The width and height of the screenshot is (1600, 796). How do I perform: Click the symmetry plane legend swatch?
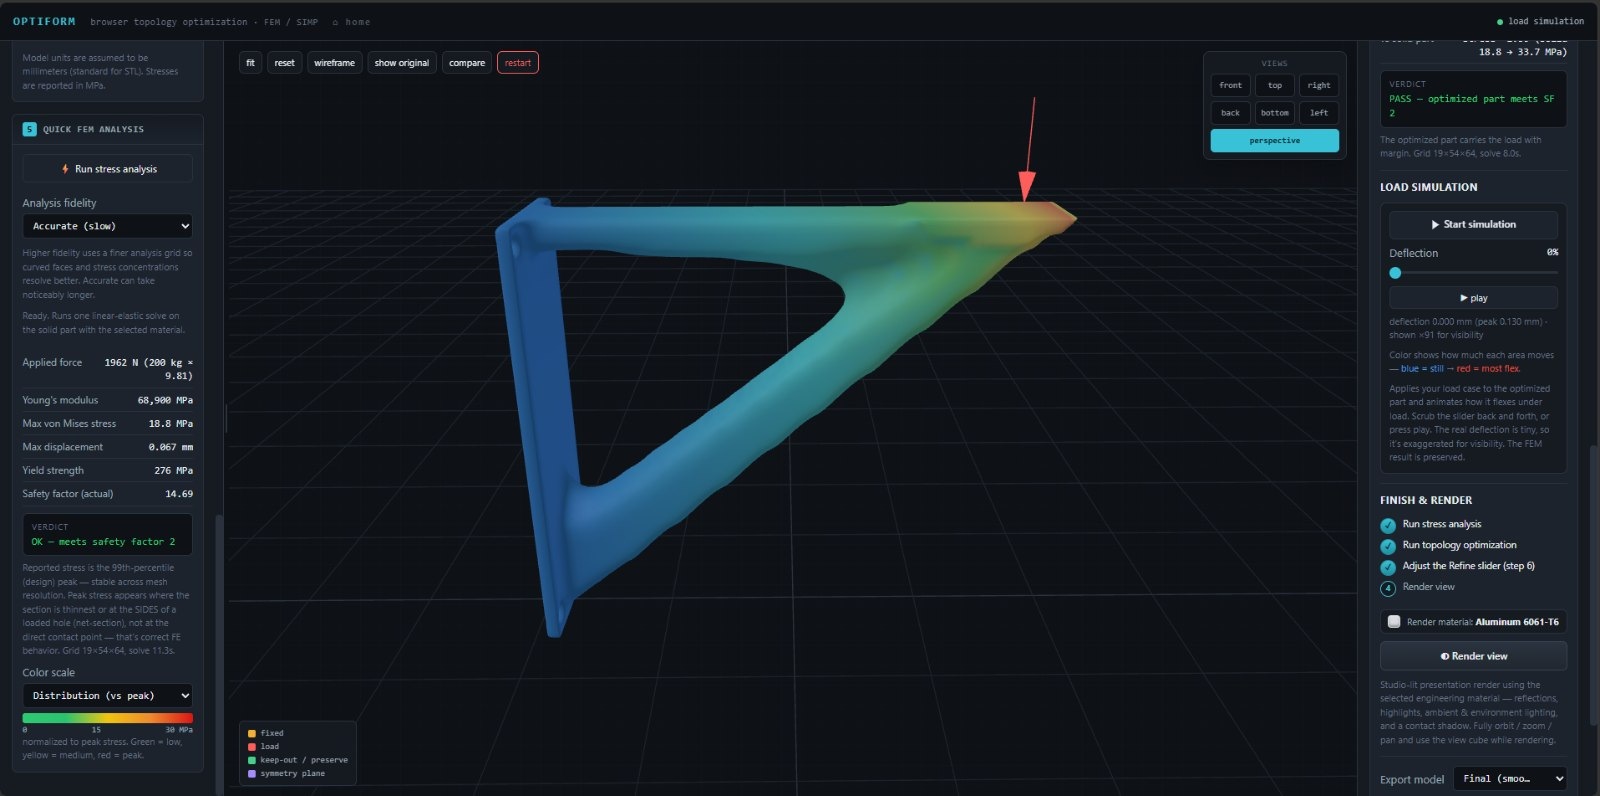coord(252,774)
